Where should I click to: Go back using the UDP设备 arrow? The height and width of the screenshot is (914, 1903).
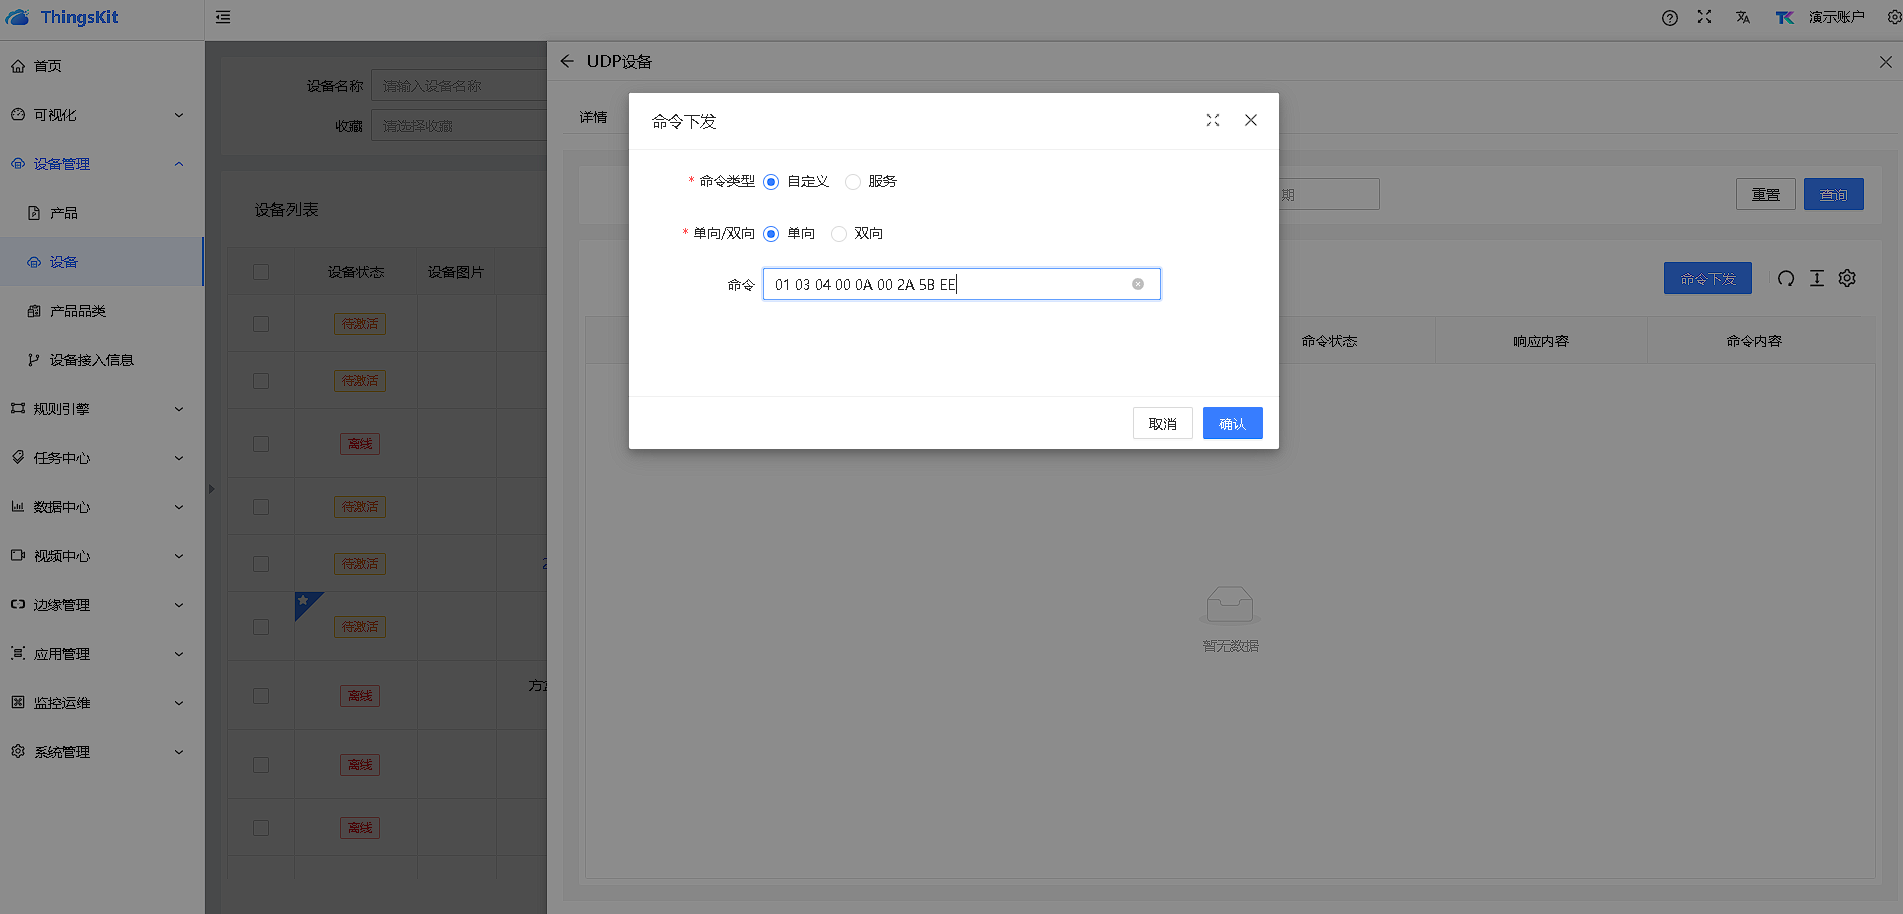pyautogui.click(x=567, y=61)
